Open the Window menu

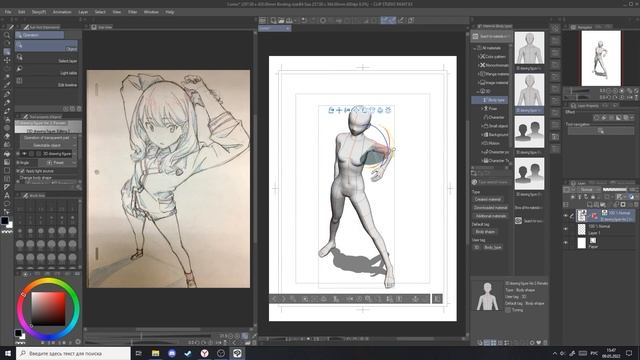click(x=151, y=12)
